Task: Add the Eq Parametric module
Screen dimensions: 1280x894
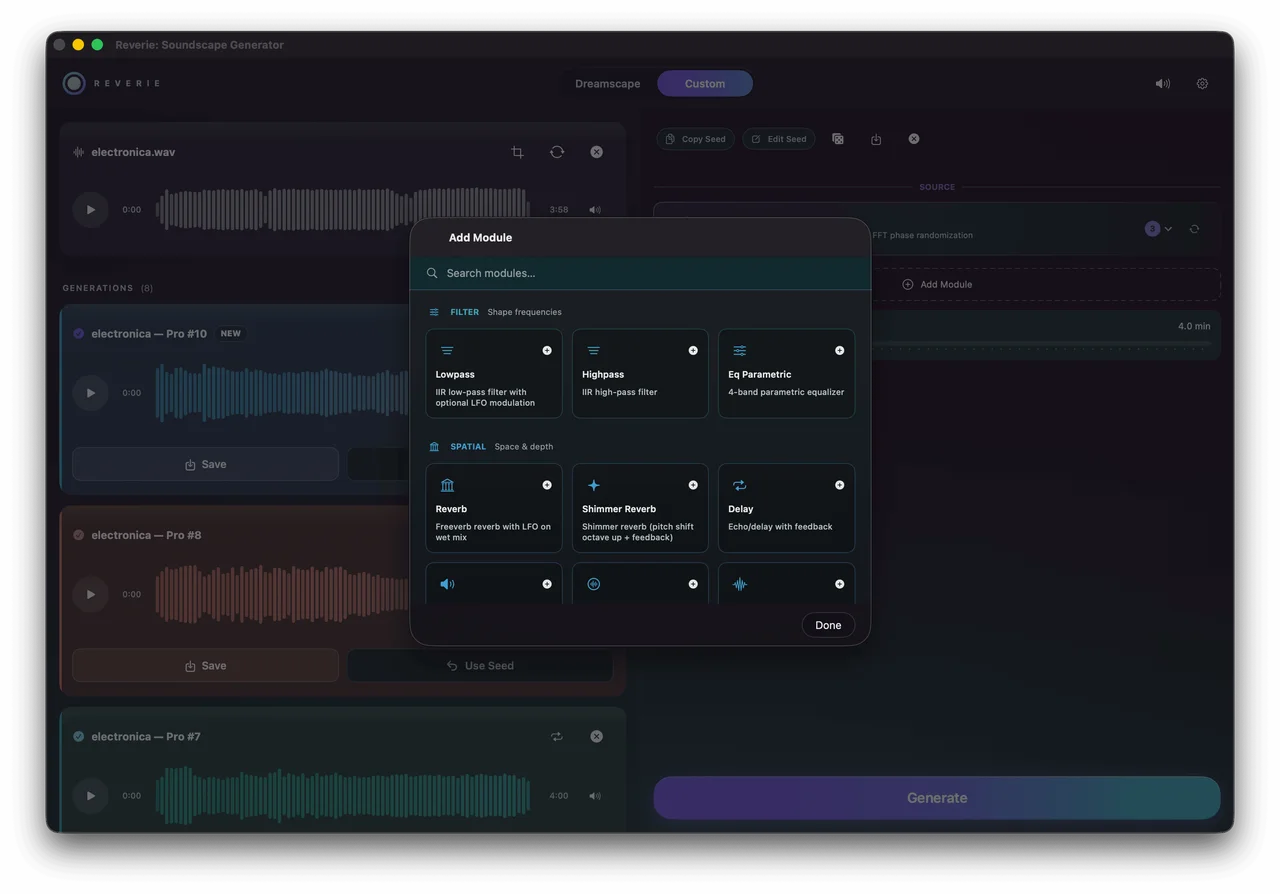Action: pyautogui.click(x=839, y=351)
